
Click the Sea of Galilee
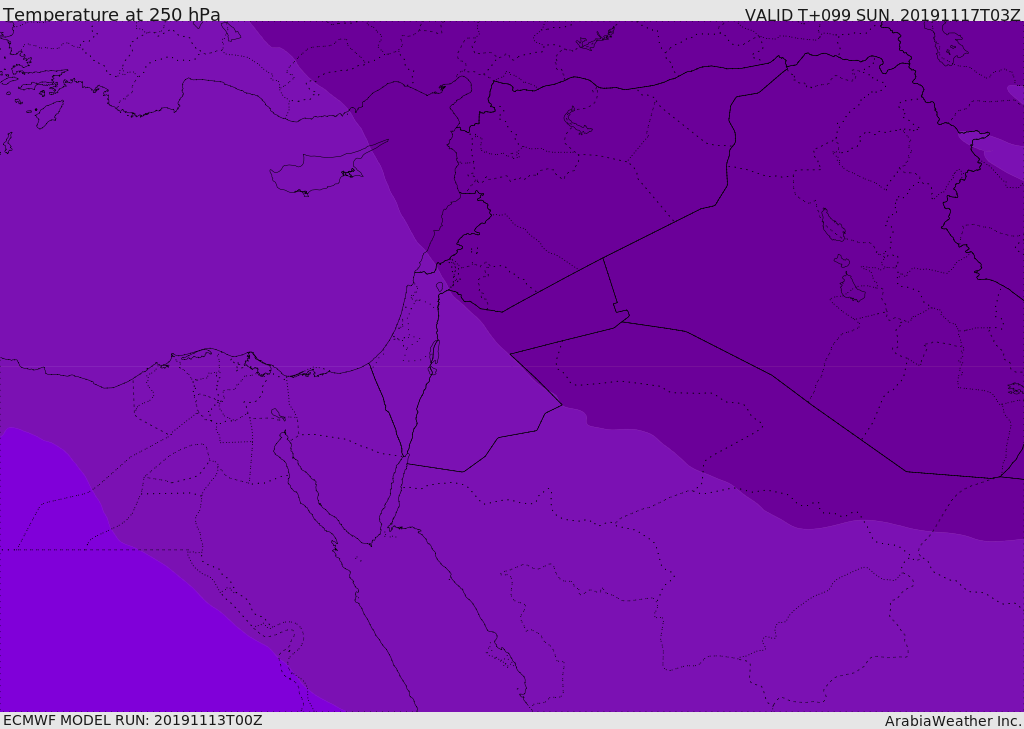tap(440, 287)
